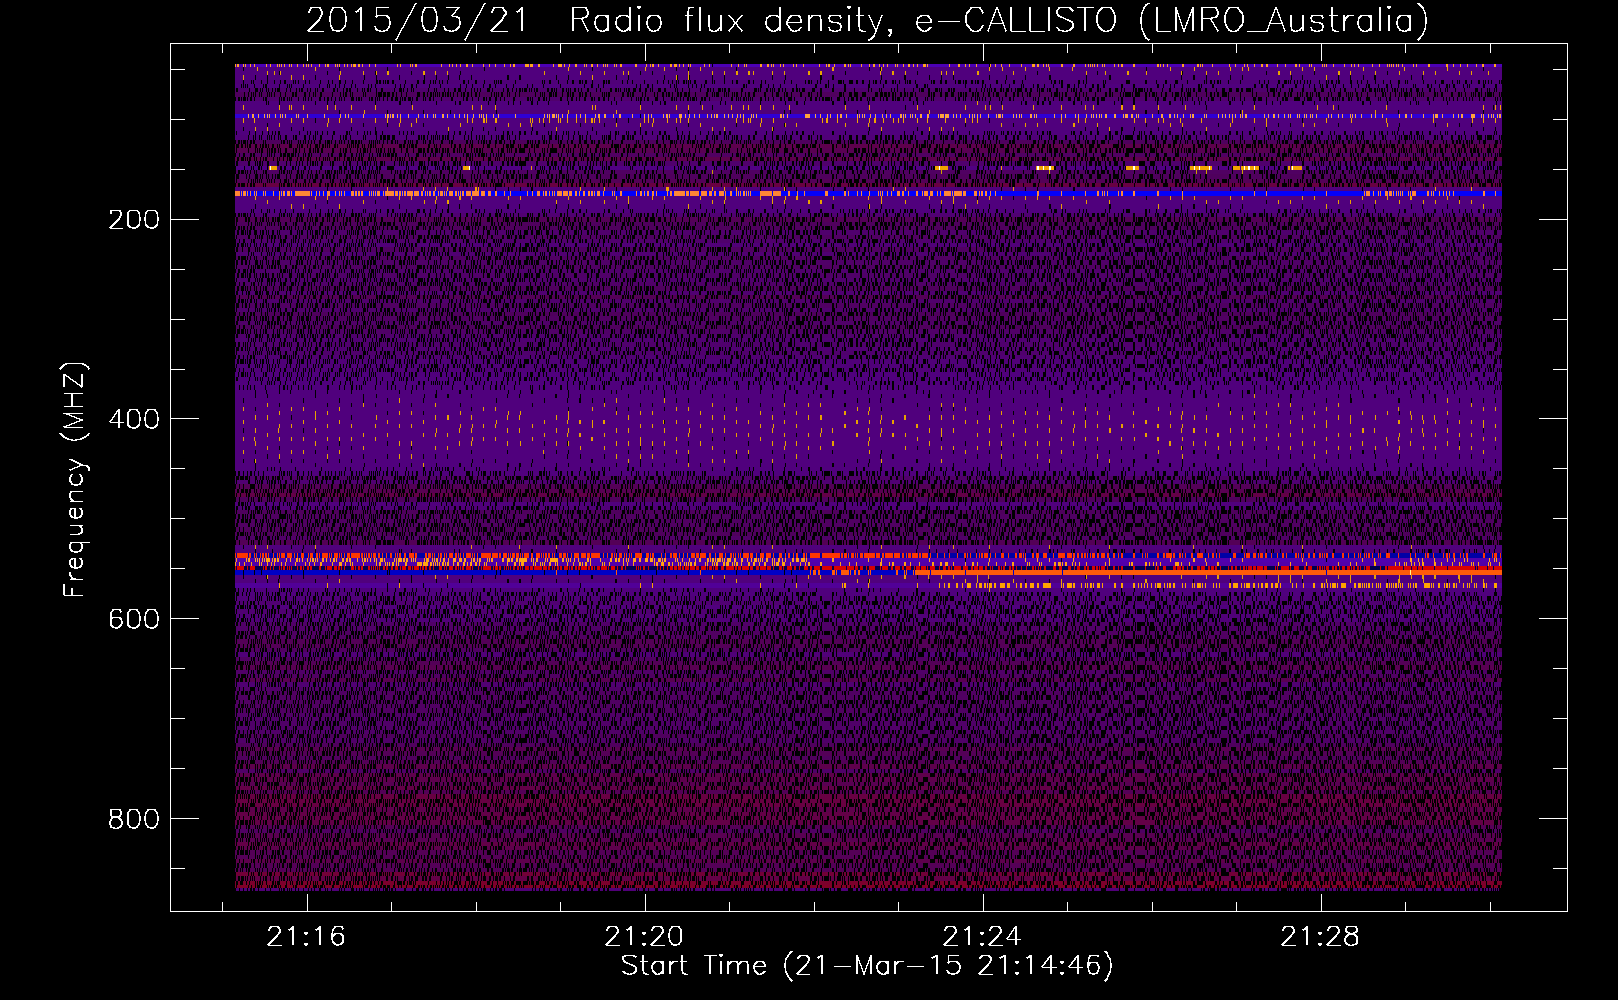The height and width of the screenshot is (1000, 1618).
Task: Click the 21:28 time tick label
Action: (1321, 937)
